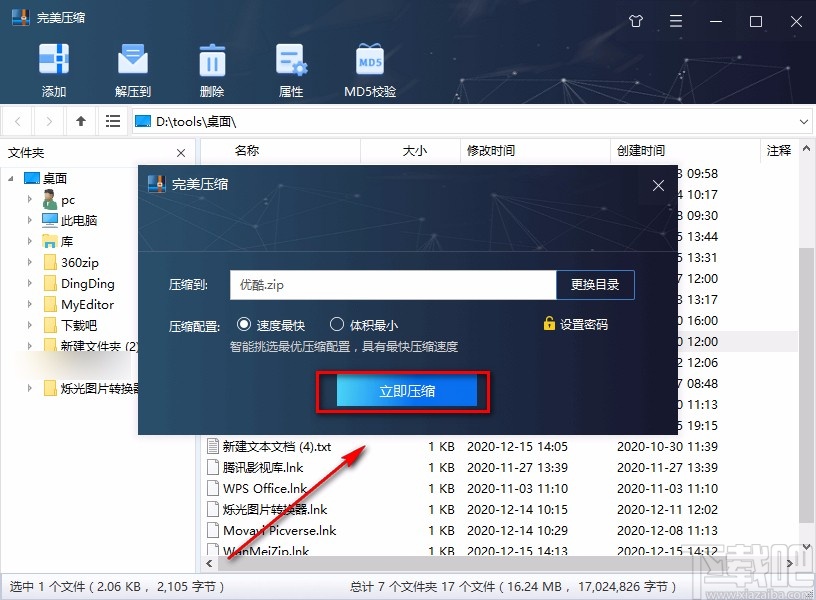The width and height of the screenshot is (816, 600).
Task: Click the scroll-left arrow of the horizontal scrollbar
Action: [x=209, y=564]
